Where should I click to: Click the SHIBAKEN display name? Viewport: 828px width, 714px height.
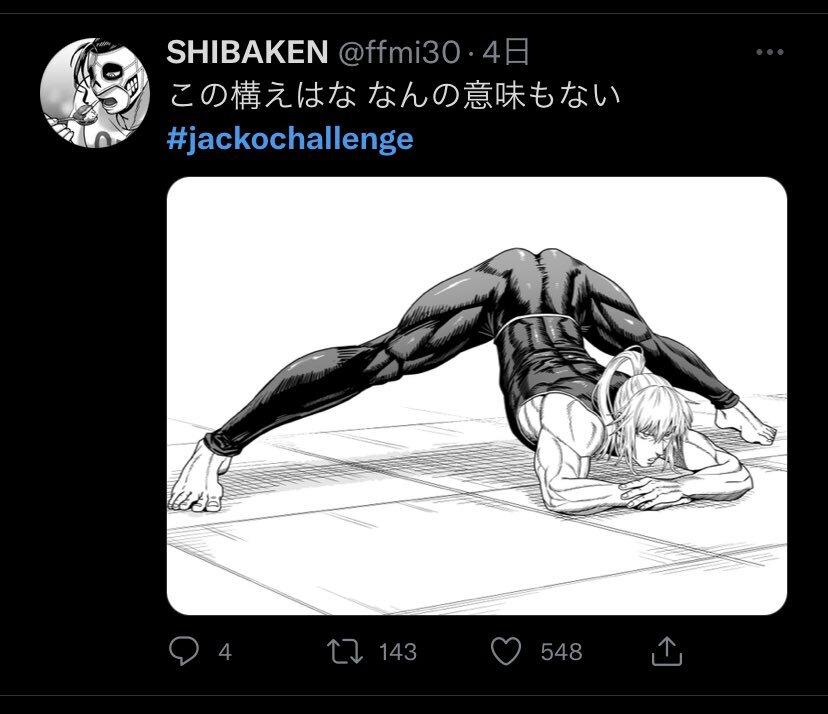pos(245,52)
